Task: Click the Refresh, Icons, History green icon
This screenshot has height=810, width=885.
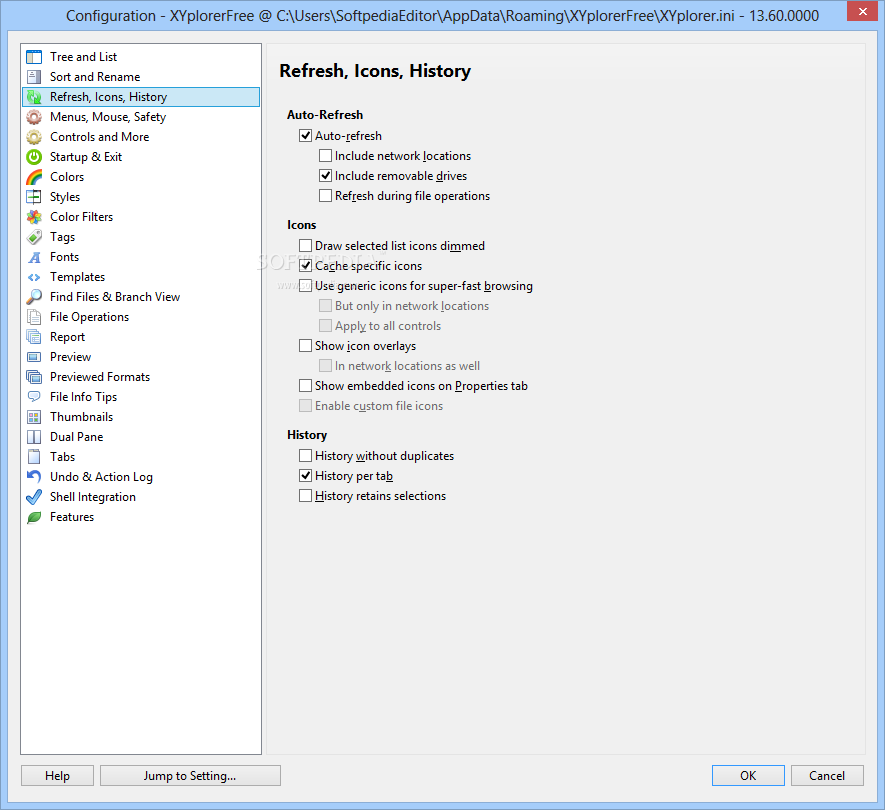Action: 34,97
